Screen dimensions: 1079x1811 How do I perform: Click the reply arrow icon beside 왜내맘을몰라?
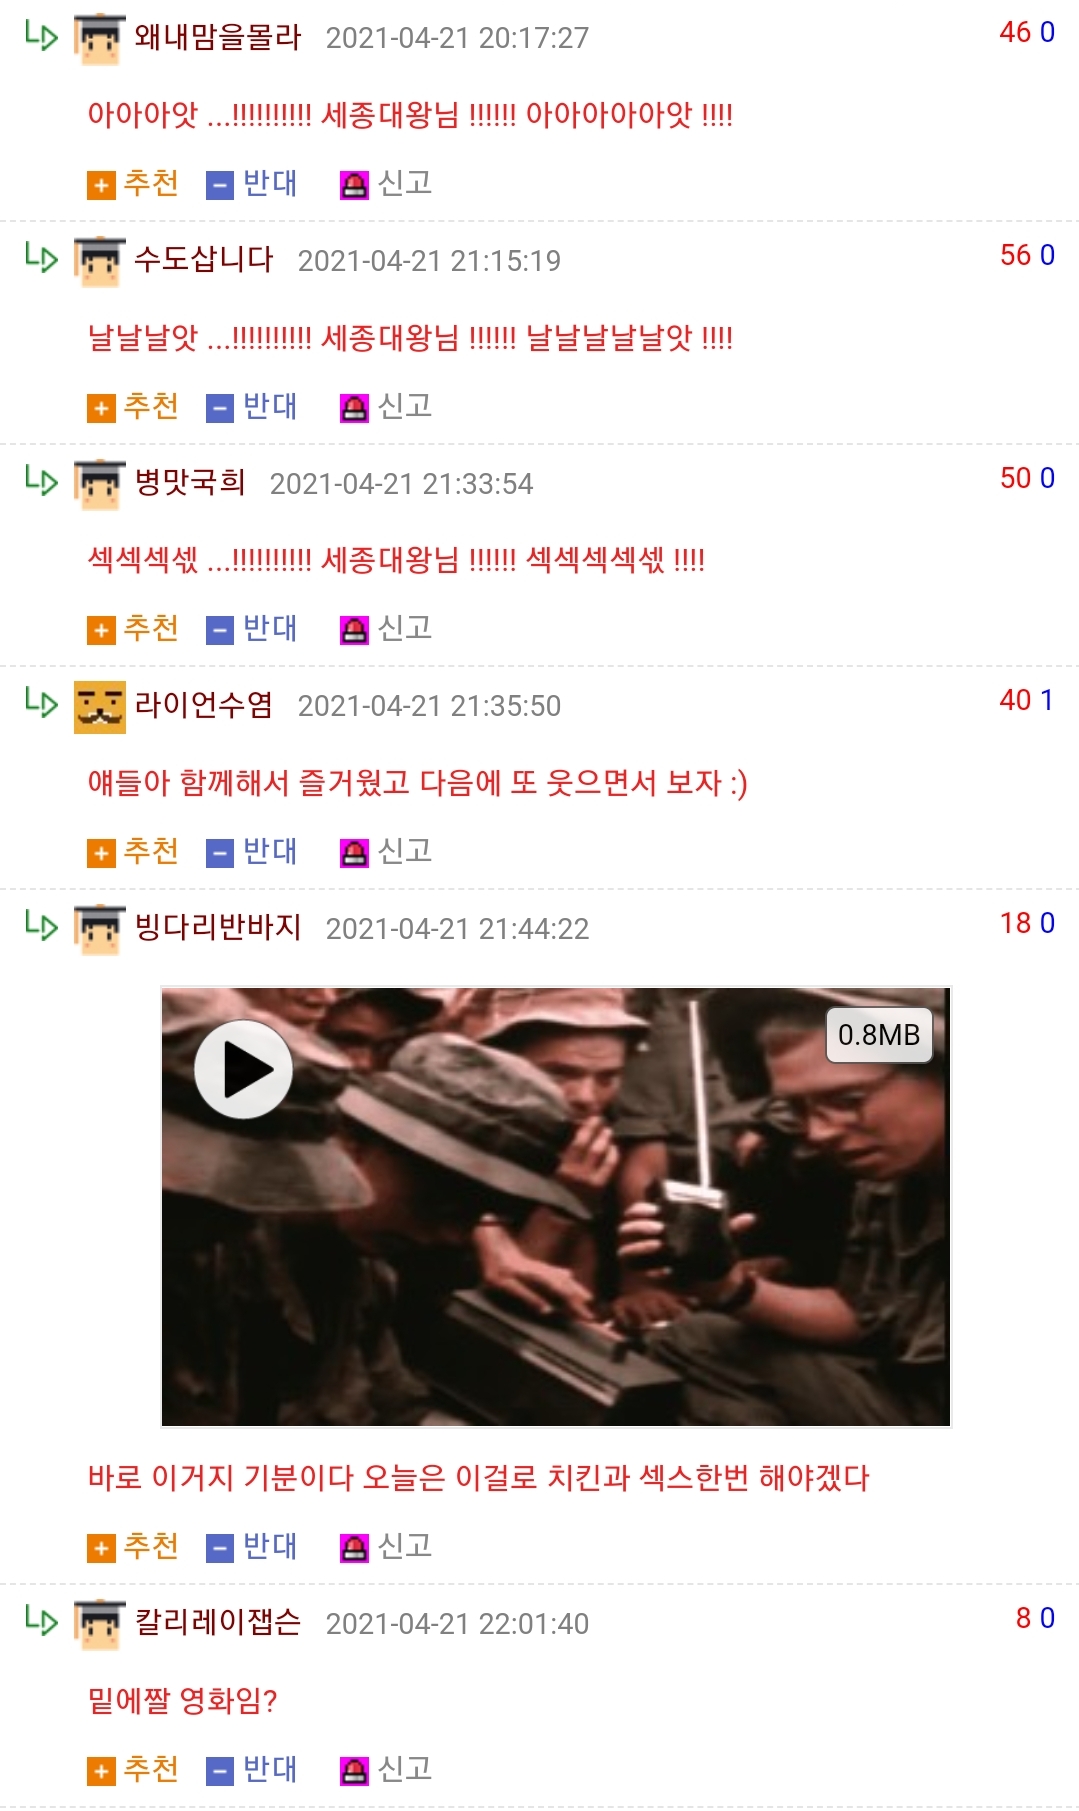41,36
